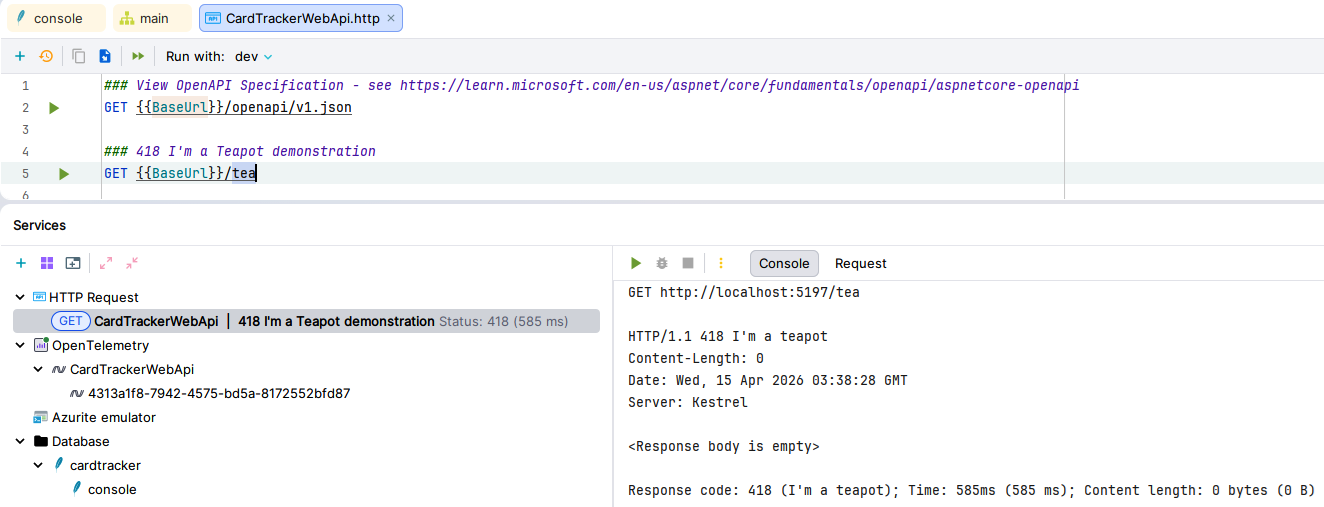Click the Response body is empty message

pos(724,446)
